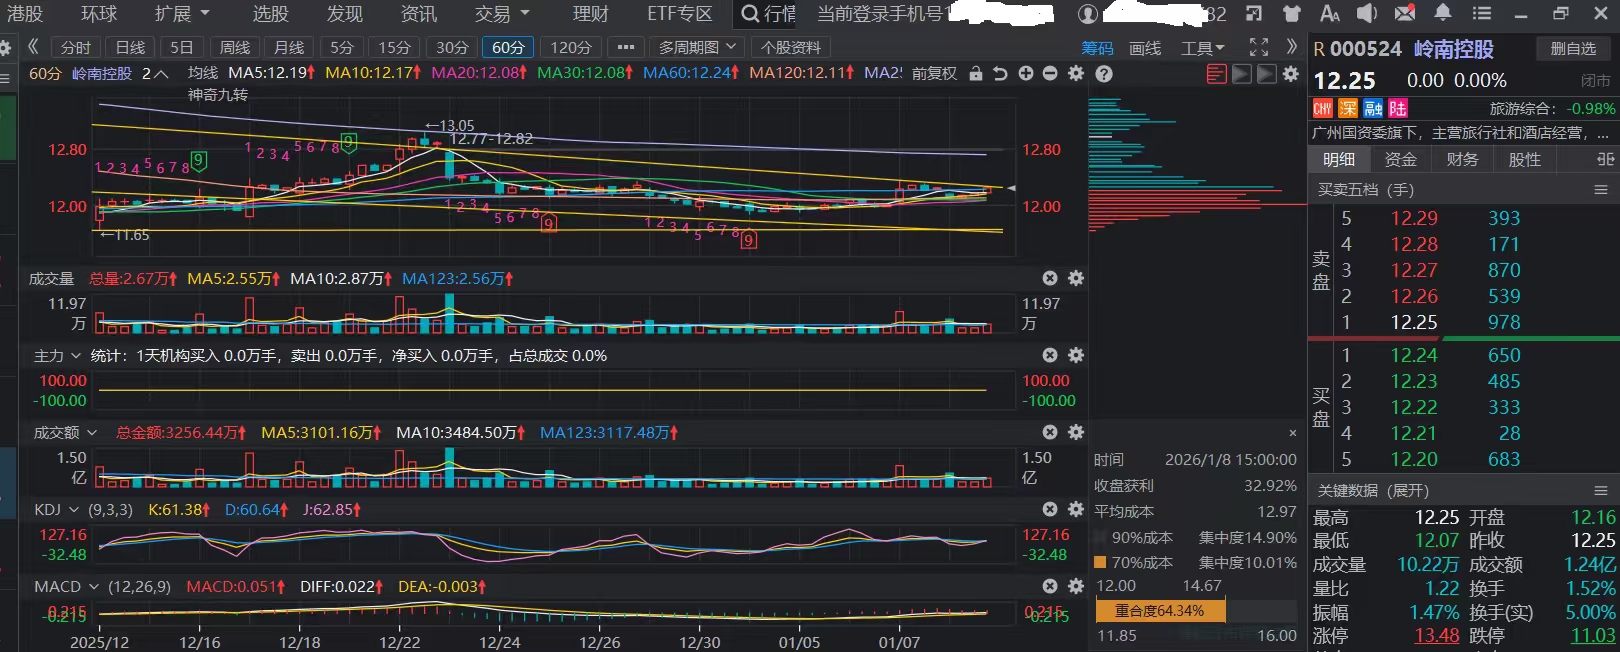Open the skin shirt icon in title bar
Image resolution: width=1620 pixels, height=652 pixels.
(1292, 14)
